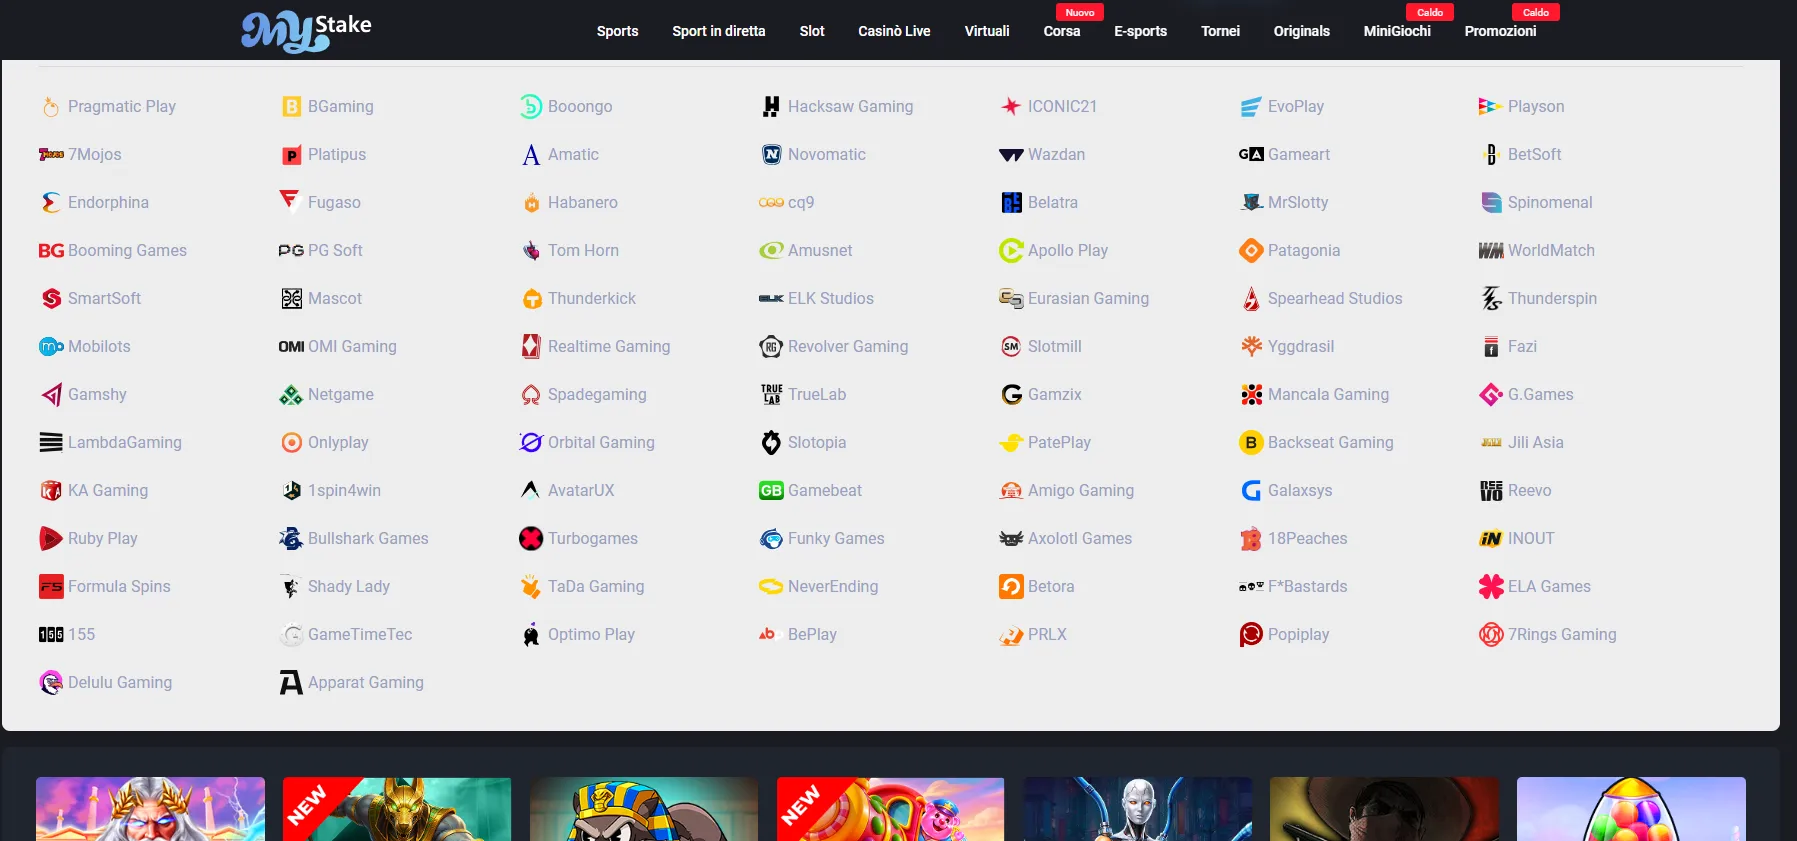Select the NeverEnding provider

(818, 586)
